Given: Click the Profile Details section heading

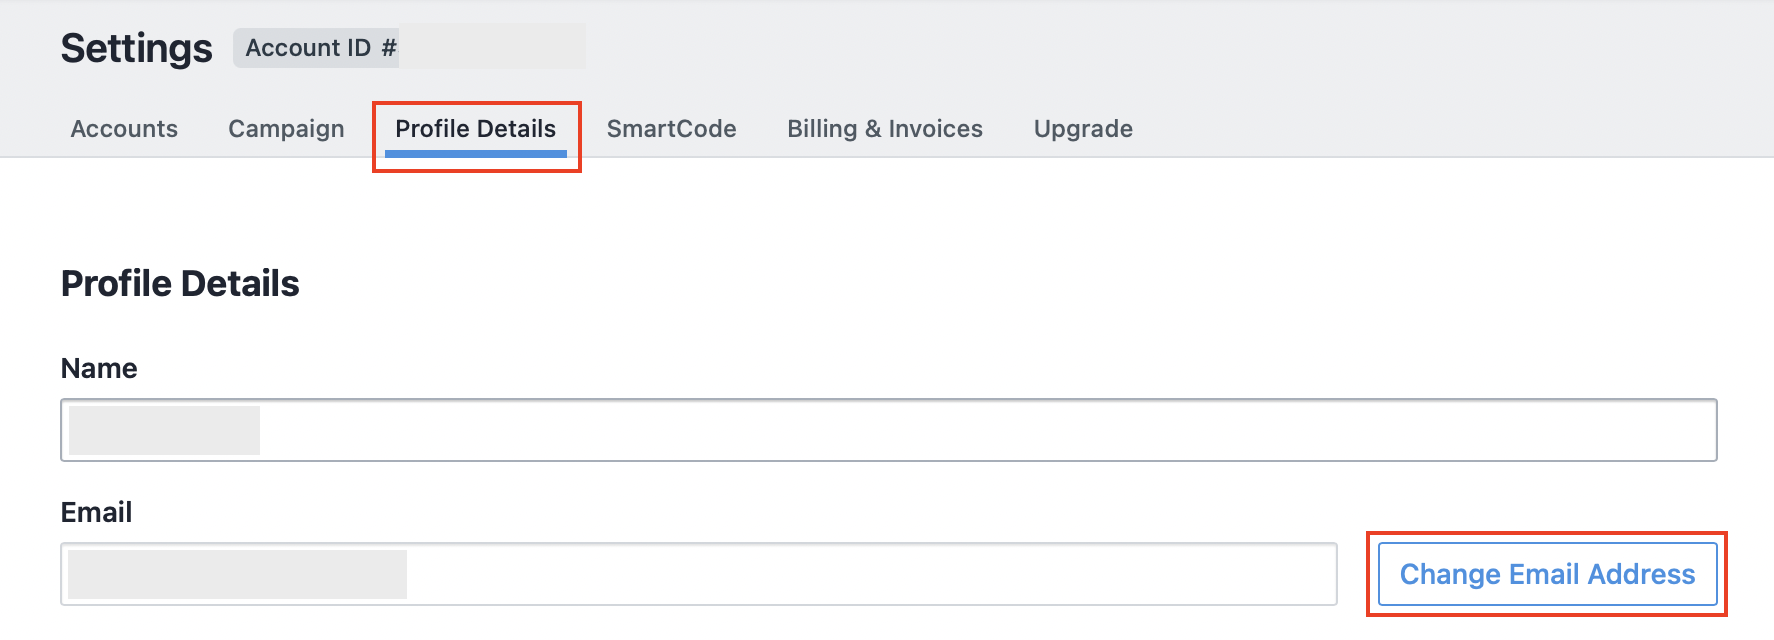Looking at the screenshot, I should click(180, 284).
